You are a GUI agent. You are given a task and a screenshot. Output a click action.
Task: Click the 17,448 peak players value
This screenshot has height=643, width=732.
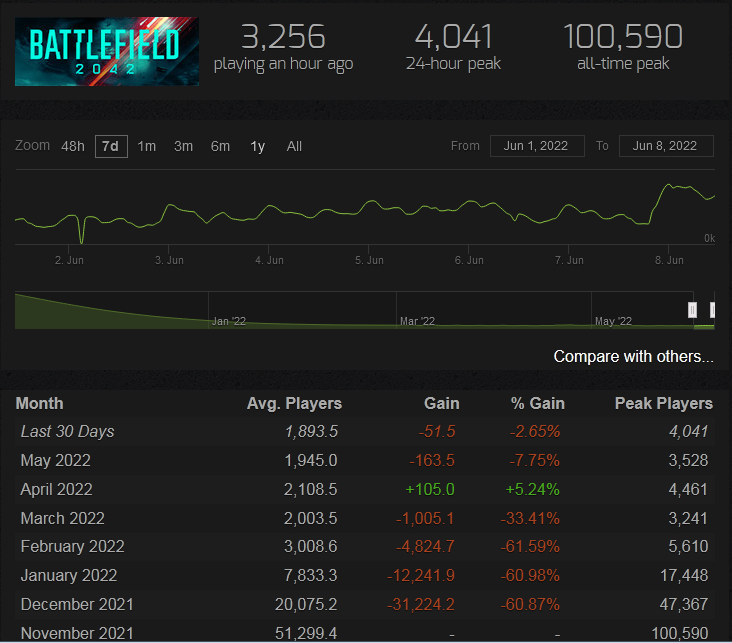point(684,576)
